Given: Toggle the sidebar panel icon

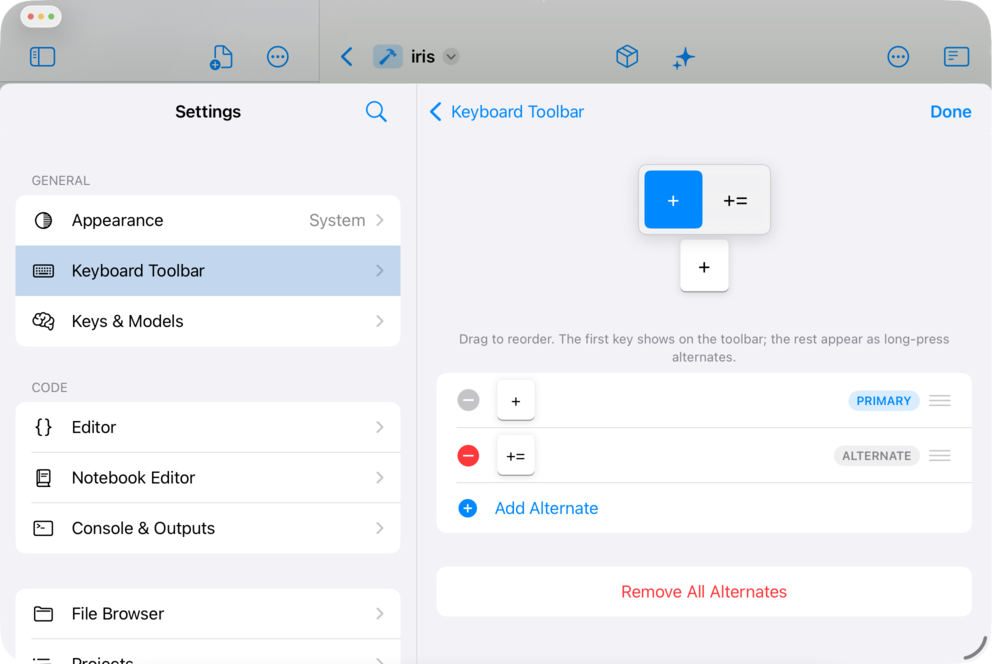Looking at the screenshot, I should coord(42,57).
